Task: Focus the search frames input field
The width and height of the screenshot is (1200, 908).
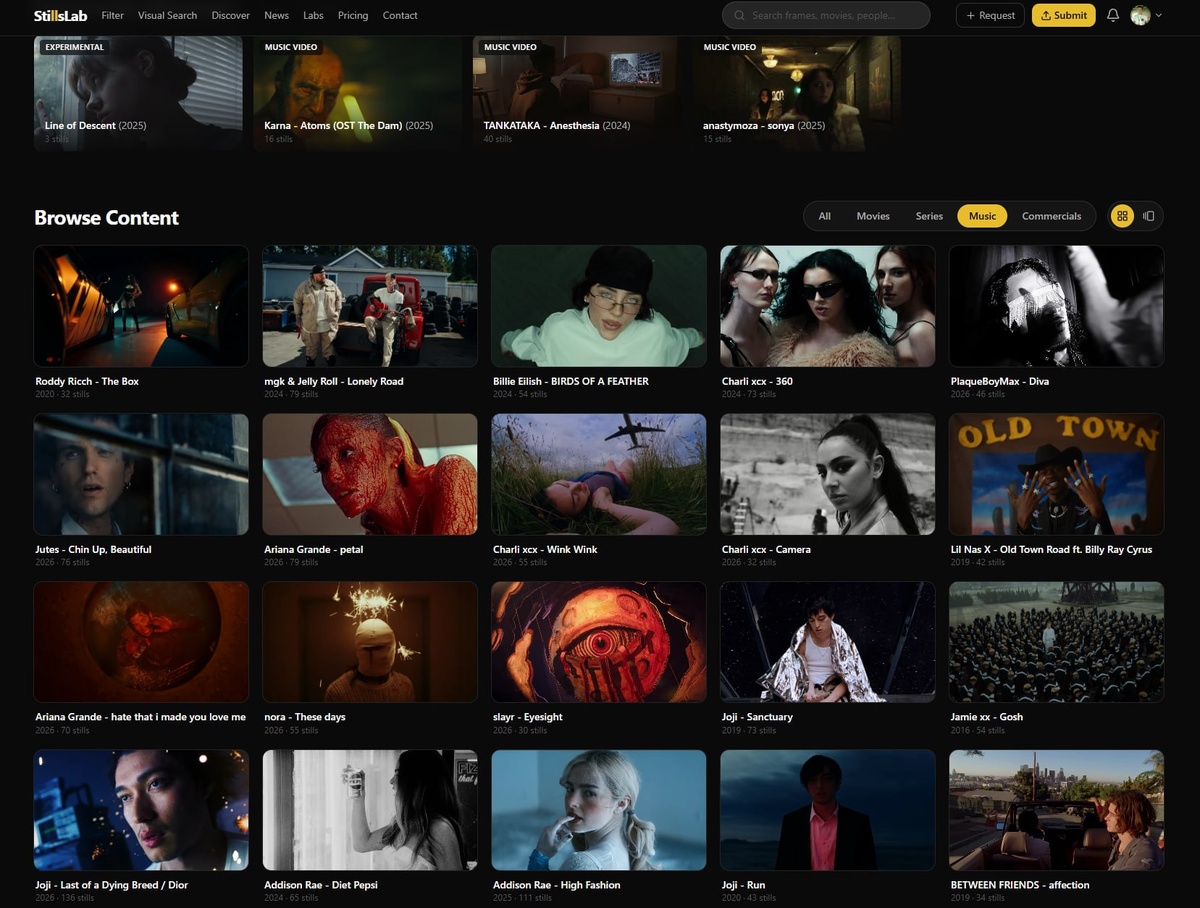Action: [826, 15]
